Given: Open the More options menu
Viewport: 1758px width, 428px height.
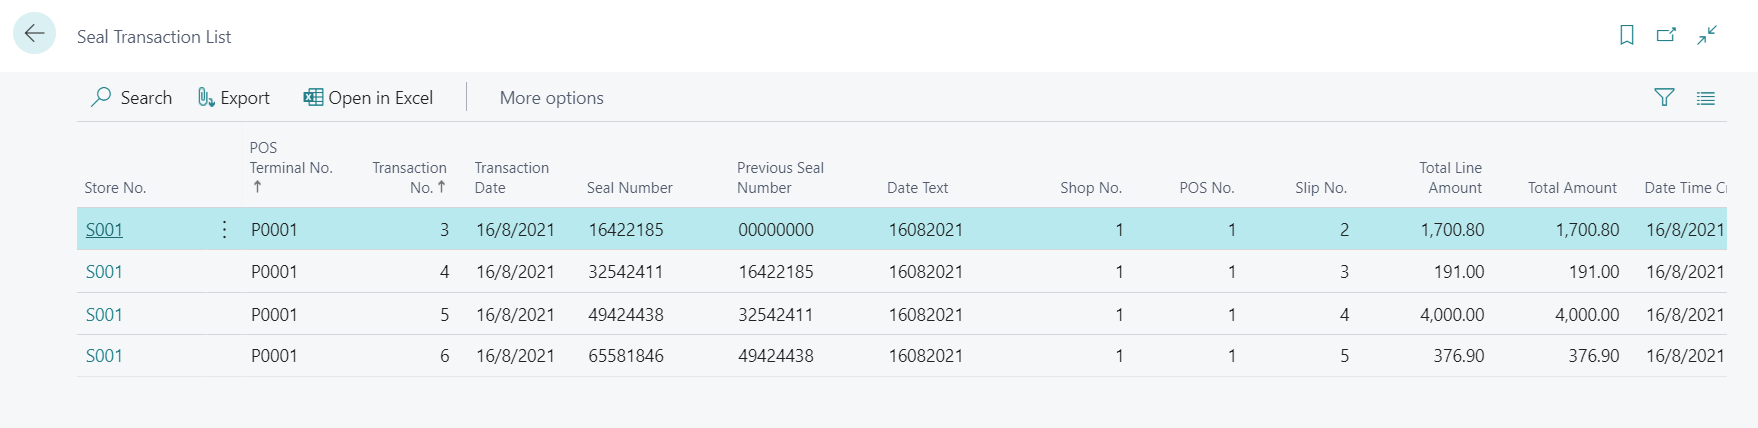Looking at the screenshot, I should tap(551, 98).
